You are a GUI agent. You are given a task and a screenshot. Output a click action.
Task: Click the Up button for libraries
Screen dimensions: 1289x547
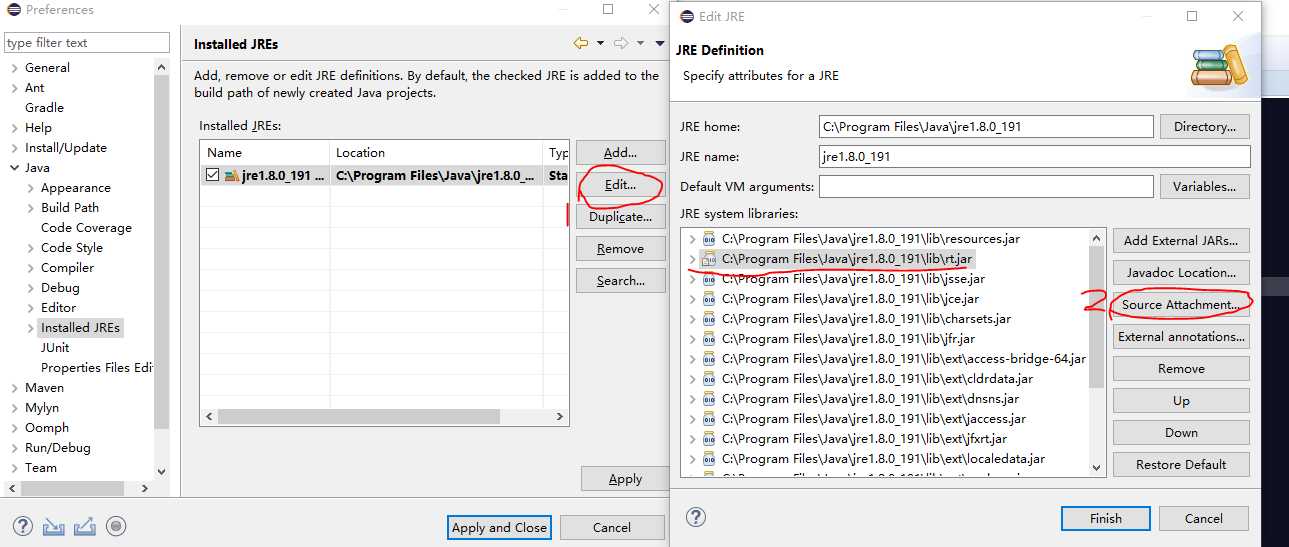point(1181,400)
